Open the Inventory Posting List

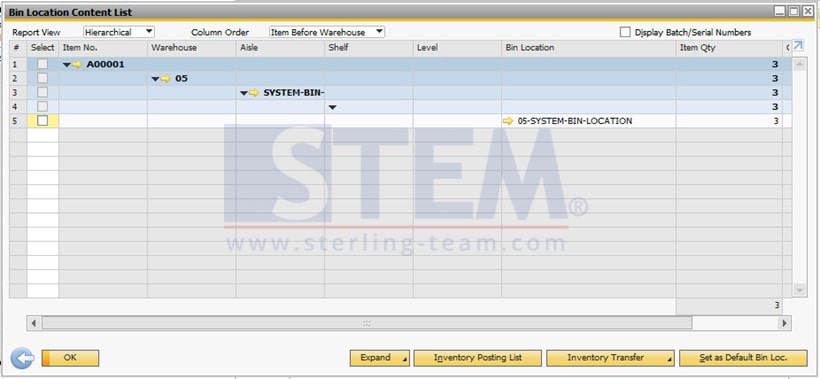tap(477, 358)
